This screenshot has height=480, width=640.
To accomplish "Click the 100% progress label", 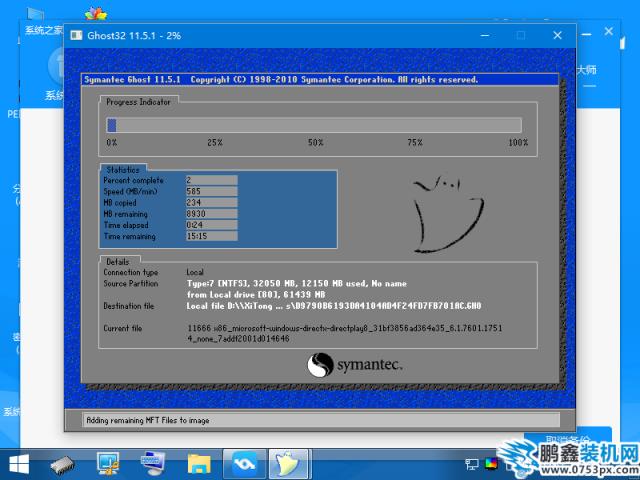I will pos(518,142).
